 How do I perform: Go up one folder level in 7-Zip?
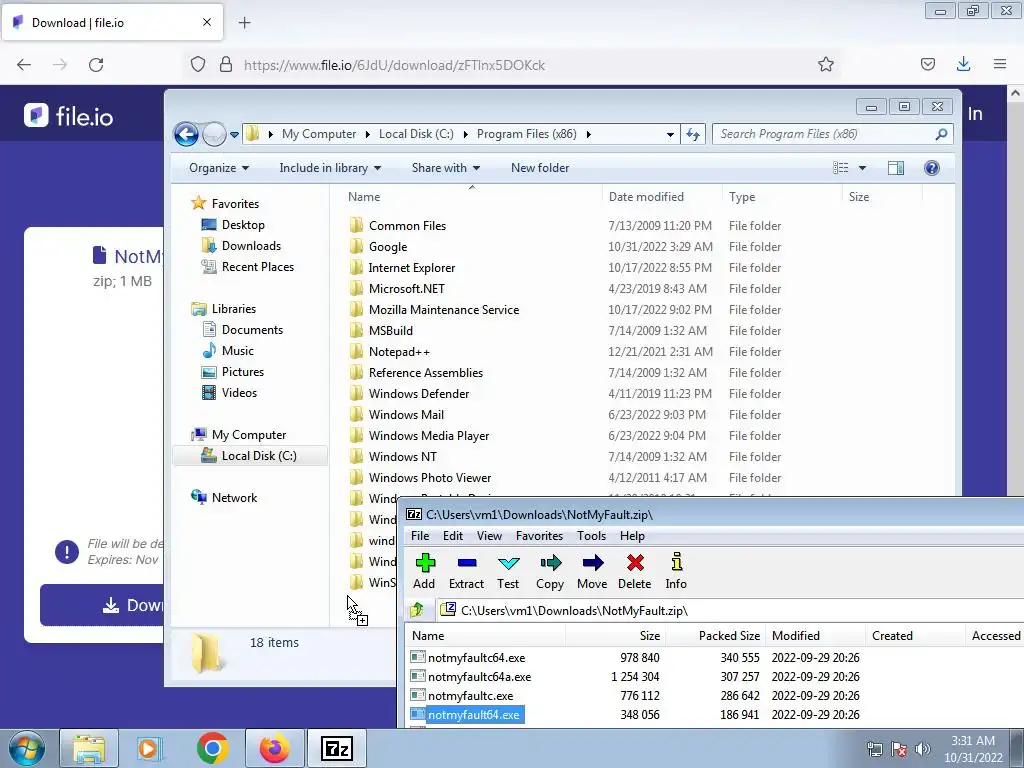(x=417, y=611)
